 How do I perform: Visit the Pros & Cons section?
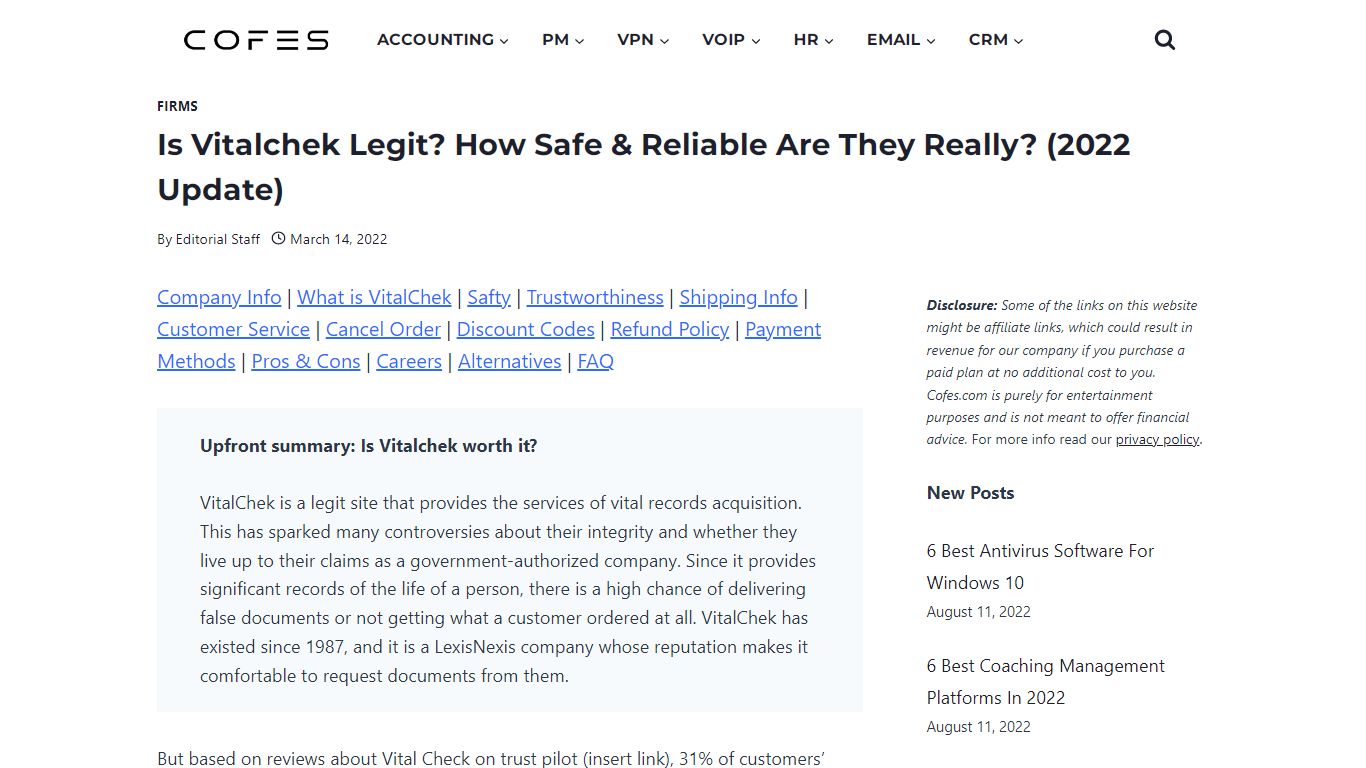tap(306, 361)
